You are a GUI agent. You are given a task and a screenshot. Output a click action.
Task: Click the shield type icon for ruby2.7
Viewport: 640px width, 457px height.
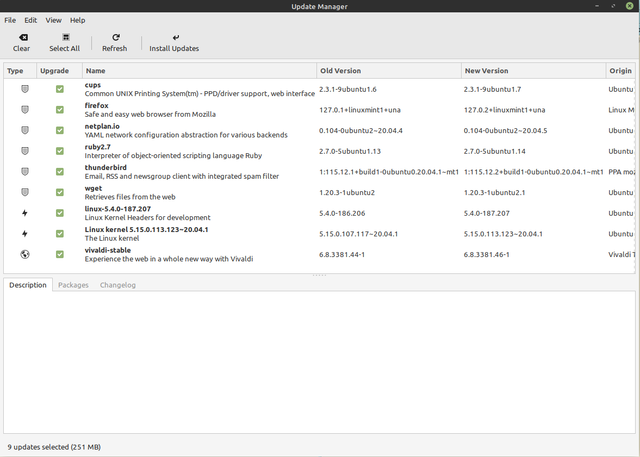point(25,151)
